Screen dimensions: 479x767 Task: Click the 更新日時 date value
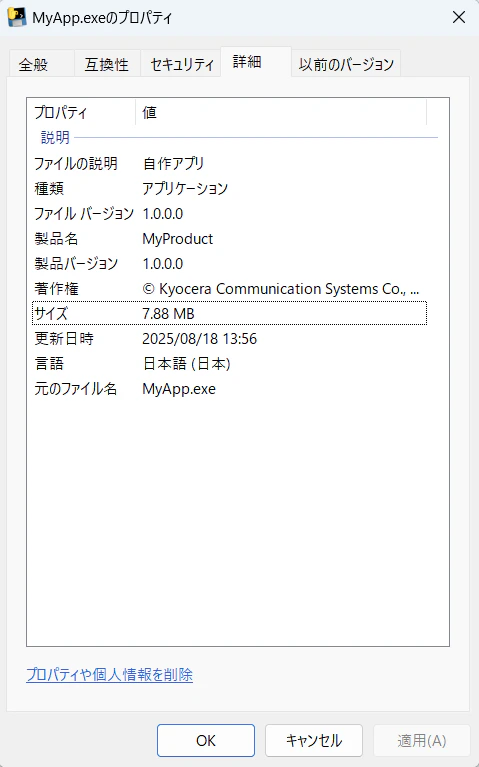[x=199, y=338]
